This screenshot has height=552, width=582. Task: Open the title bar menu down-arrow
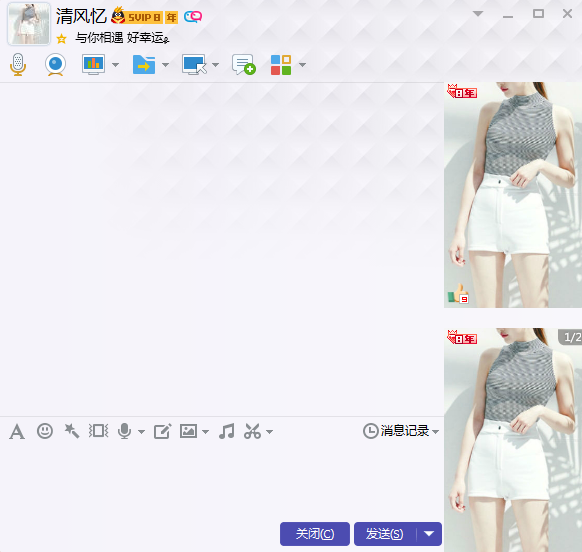pyautogui.click(x=478, y=14)
